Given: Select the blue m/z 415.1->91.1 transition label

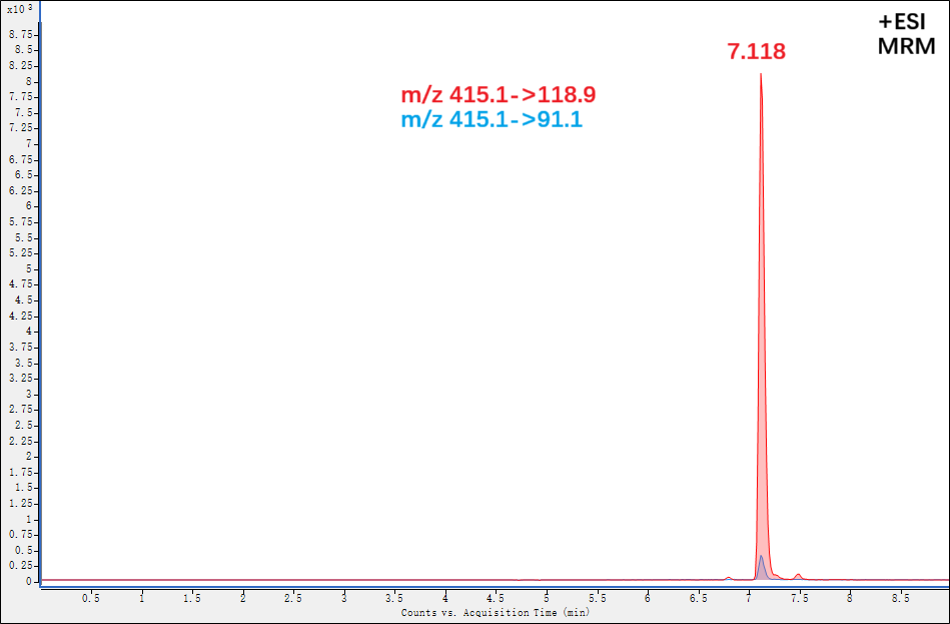Looking at the screenshot, I should click(x=491, y=120).
